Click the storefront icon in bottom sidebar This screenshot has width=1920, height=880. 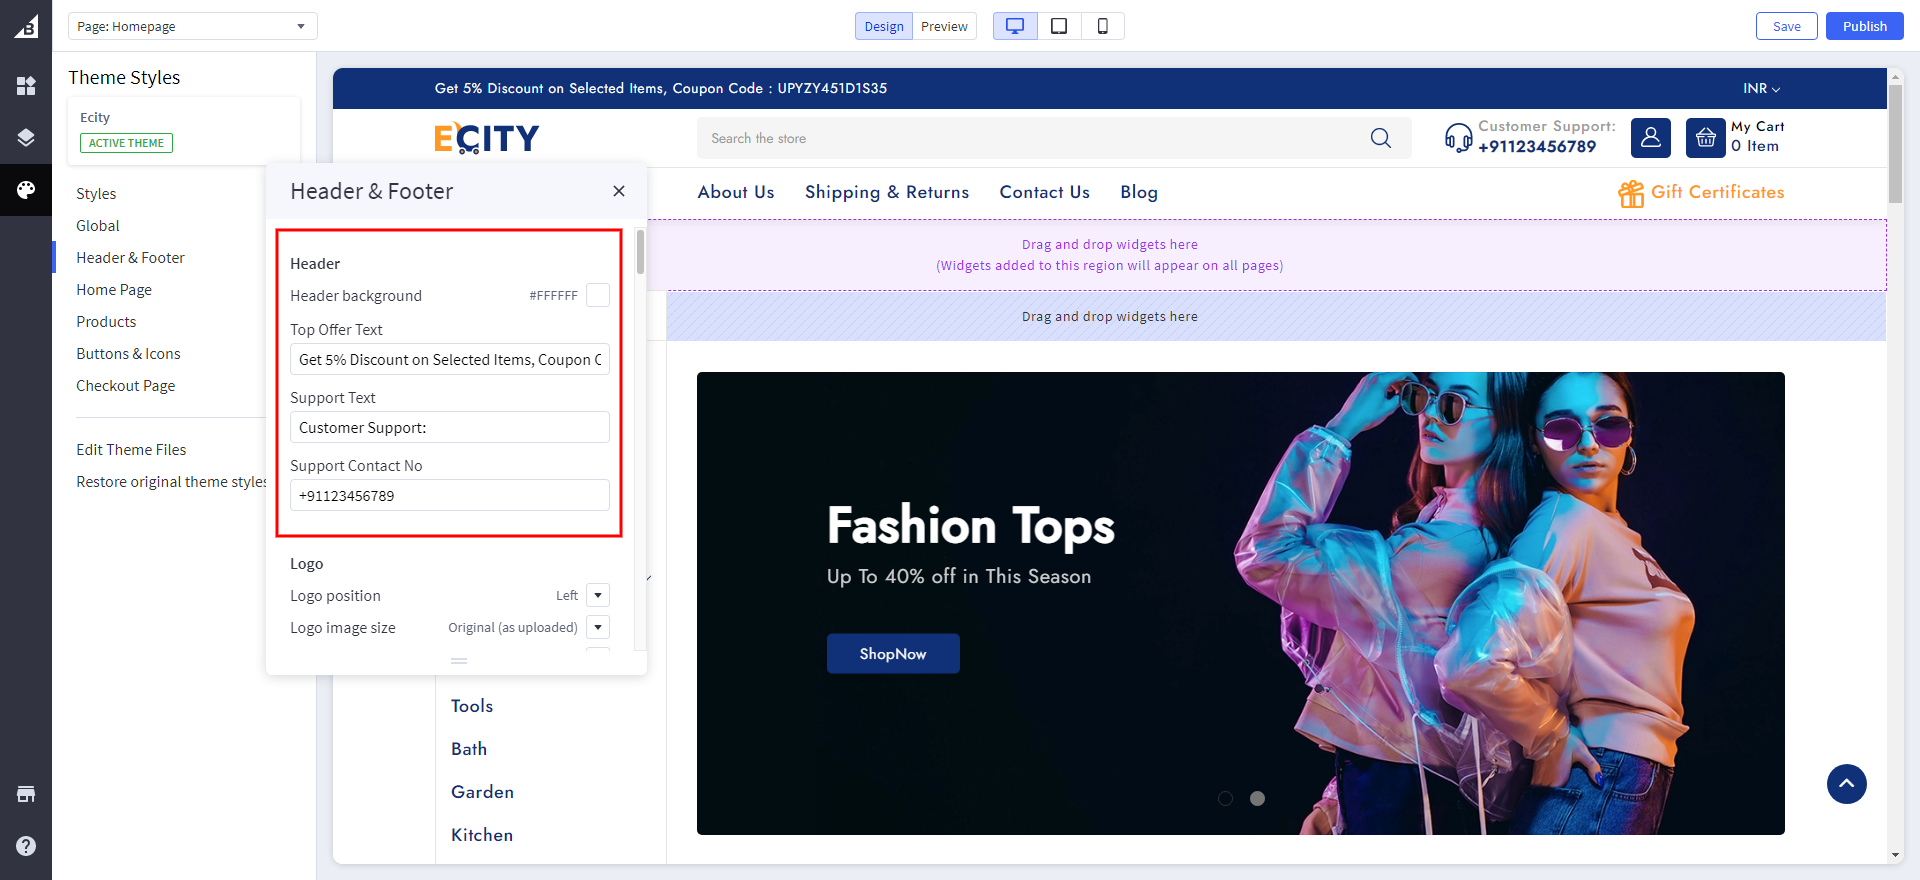coord(26,794)
